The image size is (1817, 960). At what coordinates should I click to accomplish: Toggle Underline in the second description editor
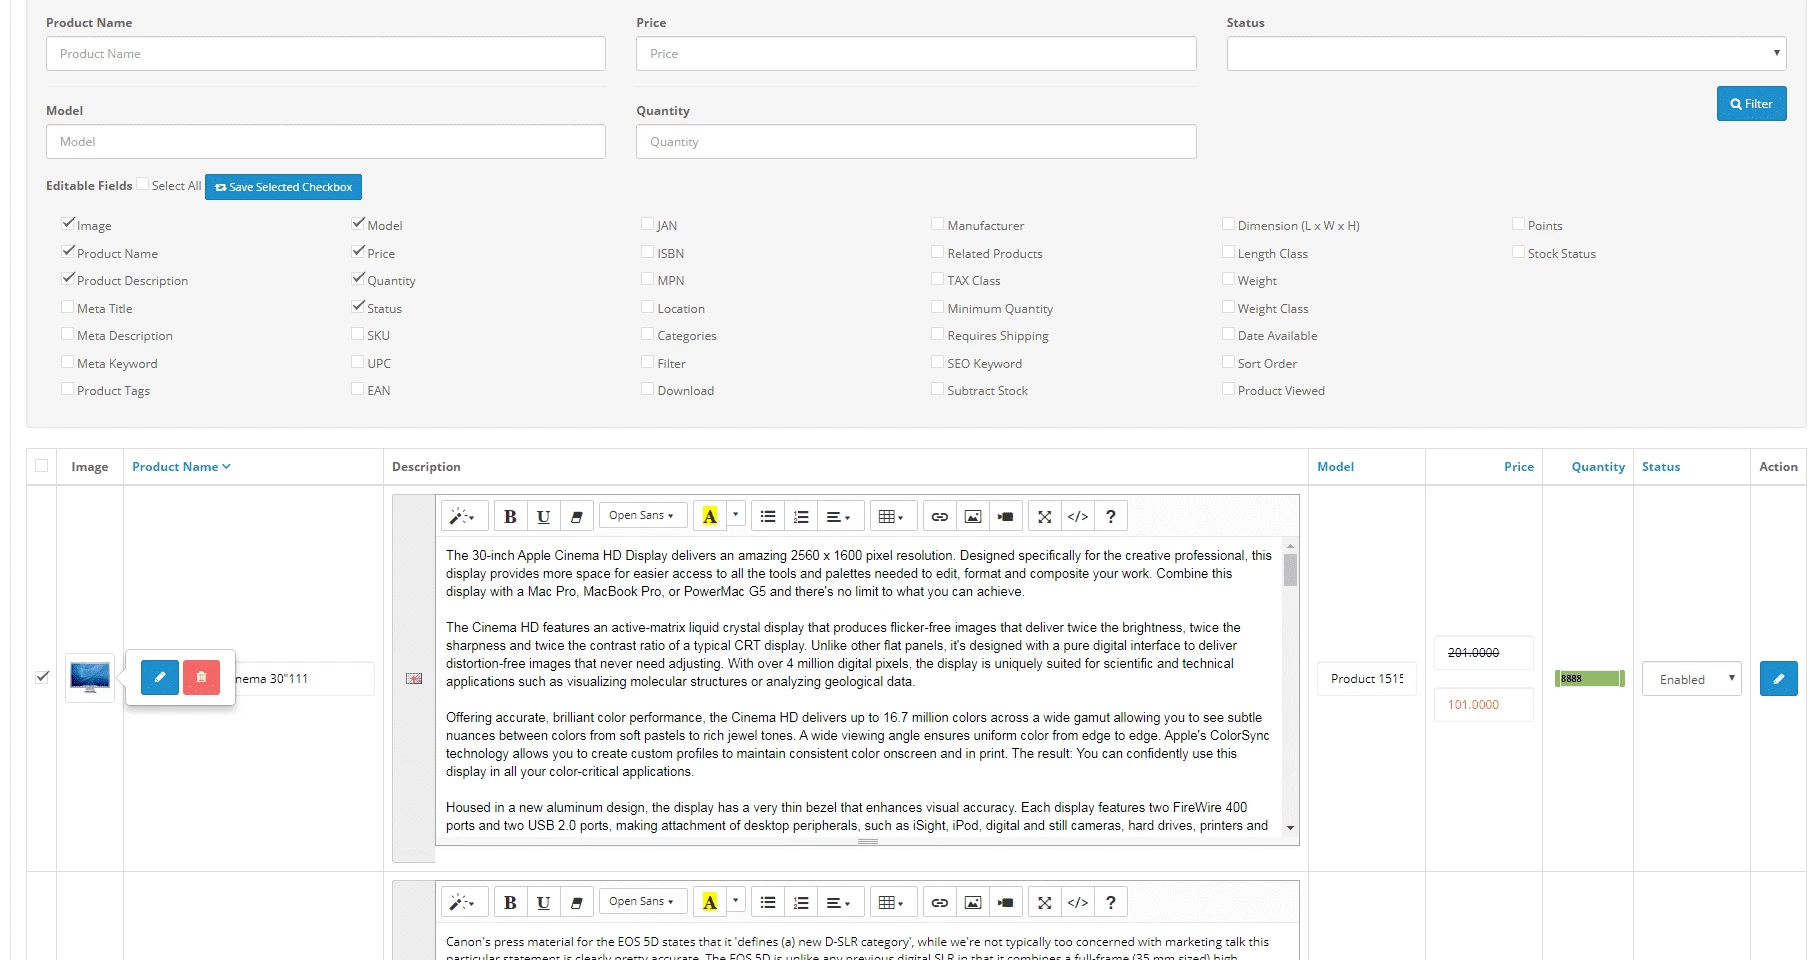point(543,902)
